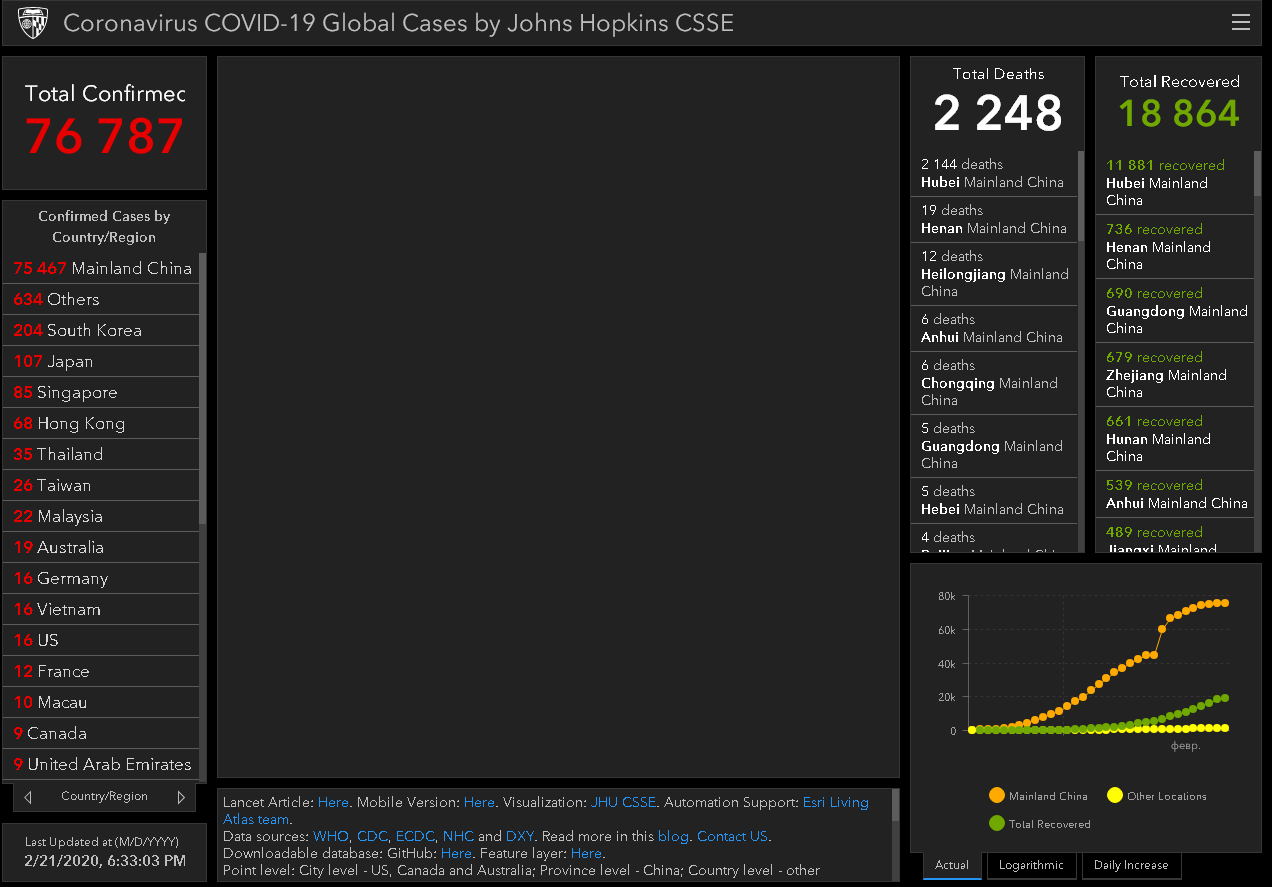This screenshot has height=887, width=1272.
Task: Select the "26 Taiwan" row
Action: [x=101, y=485]
